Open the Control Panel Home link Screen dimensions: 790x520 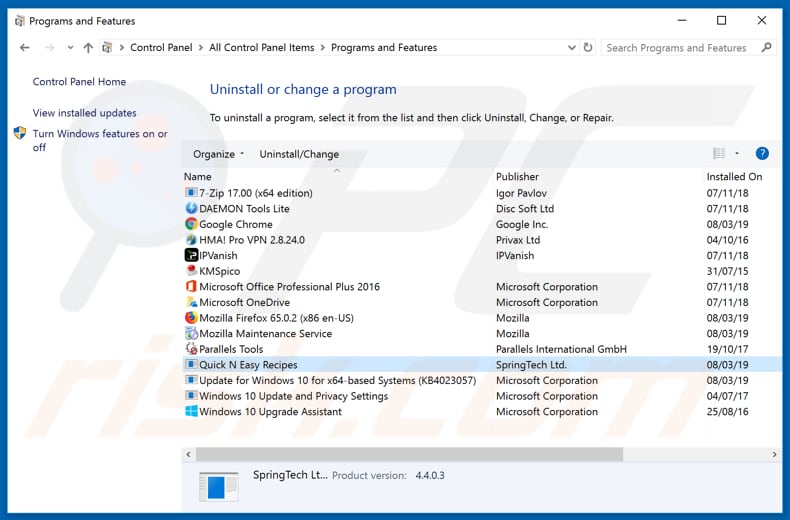79,82
